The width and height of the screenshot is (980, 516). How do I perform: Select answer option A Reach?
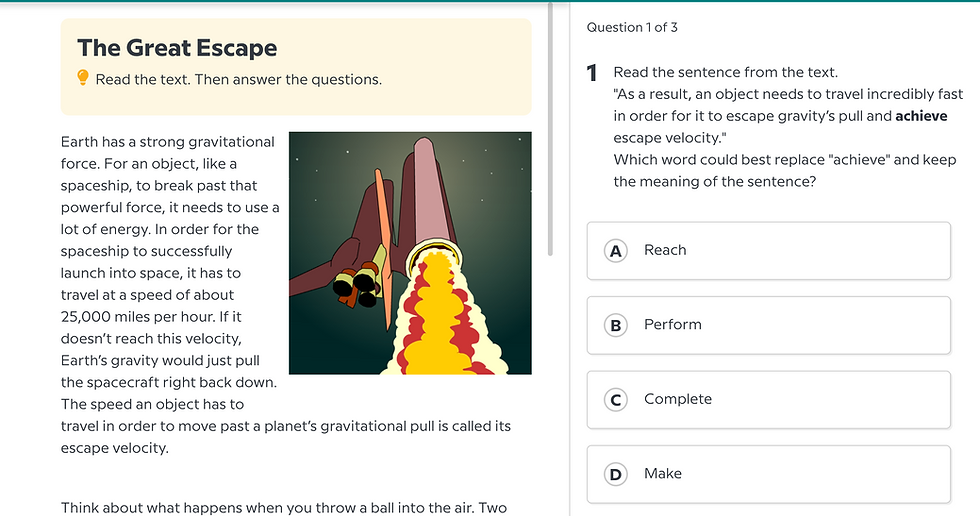coord(768,251)
